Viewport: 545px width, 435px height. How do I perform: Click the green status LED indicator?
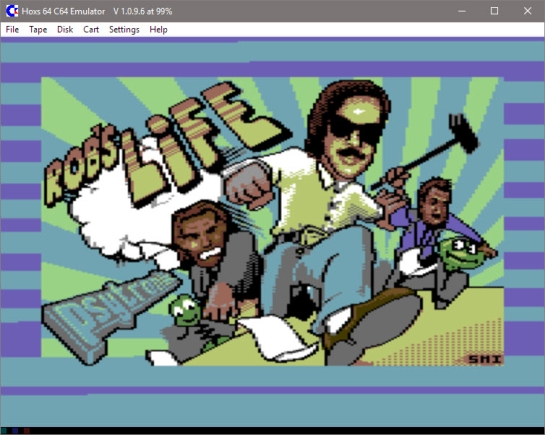(4, 431)
